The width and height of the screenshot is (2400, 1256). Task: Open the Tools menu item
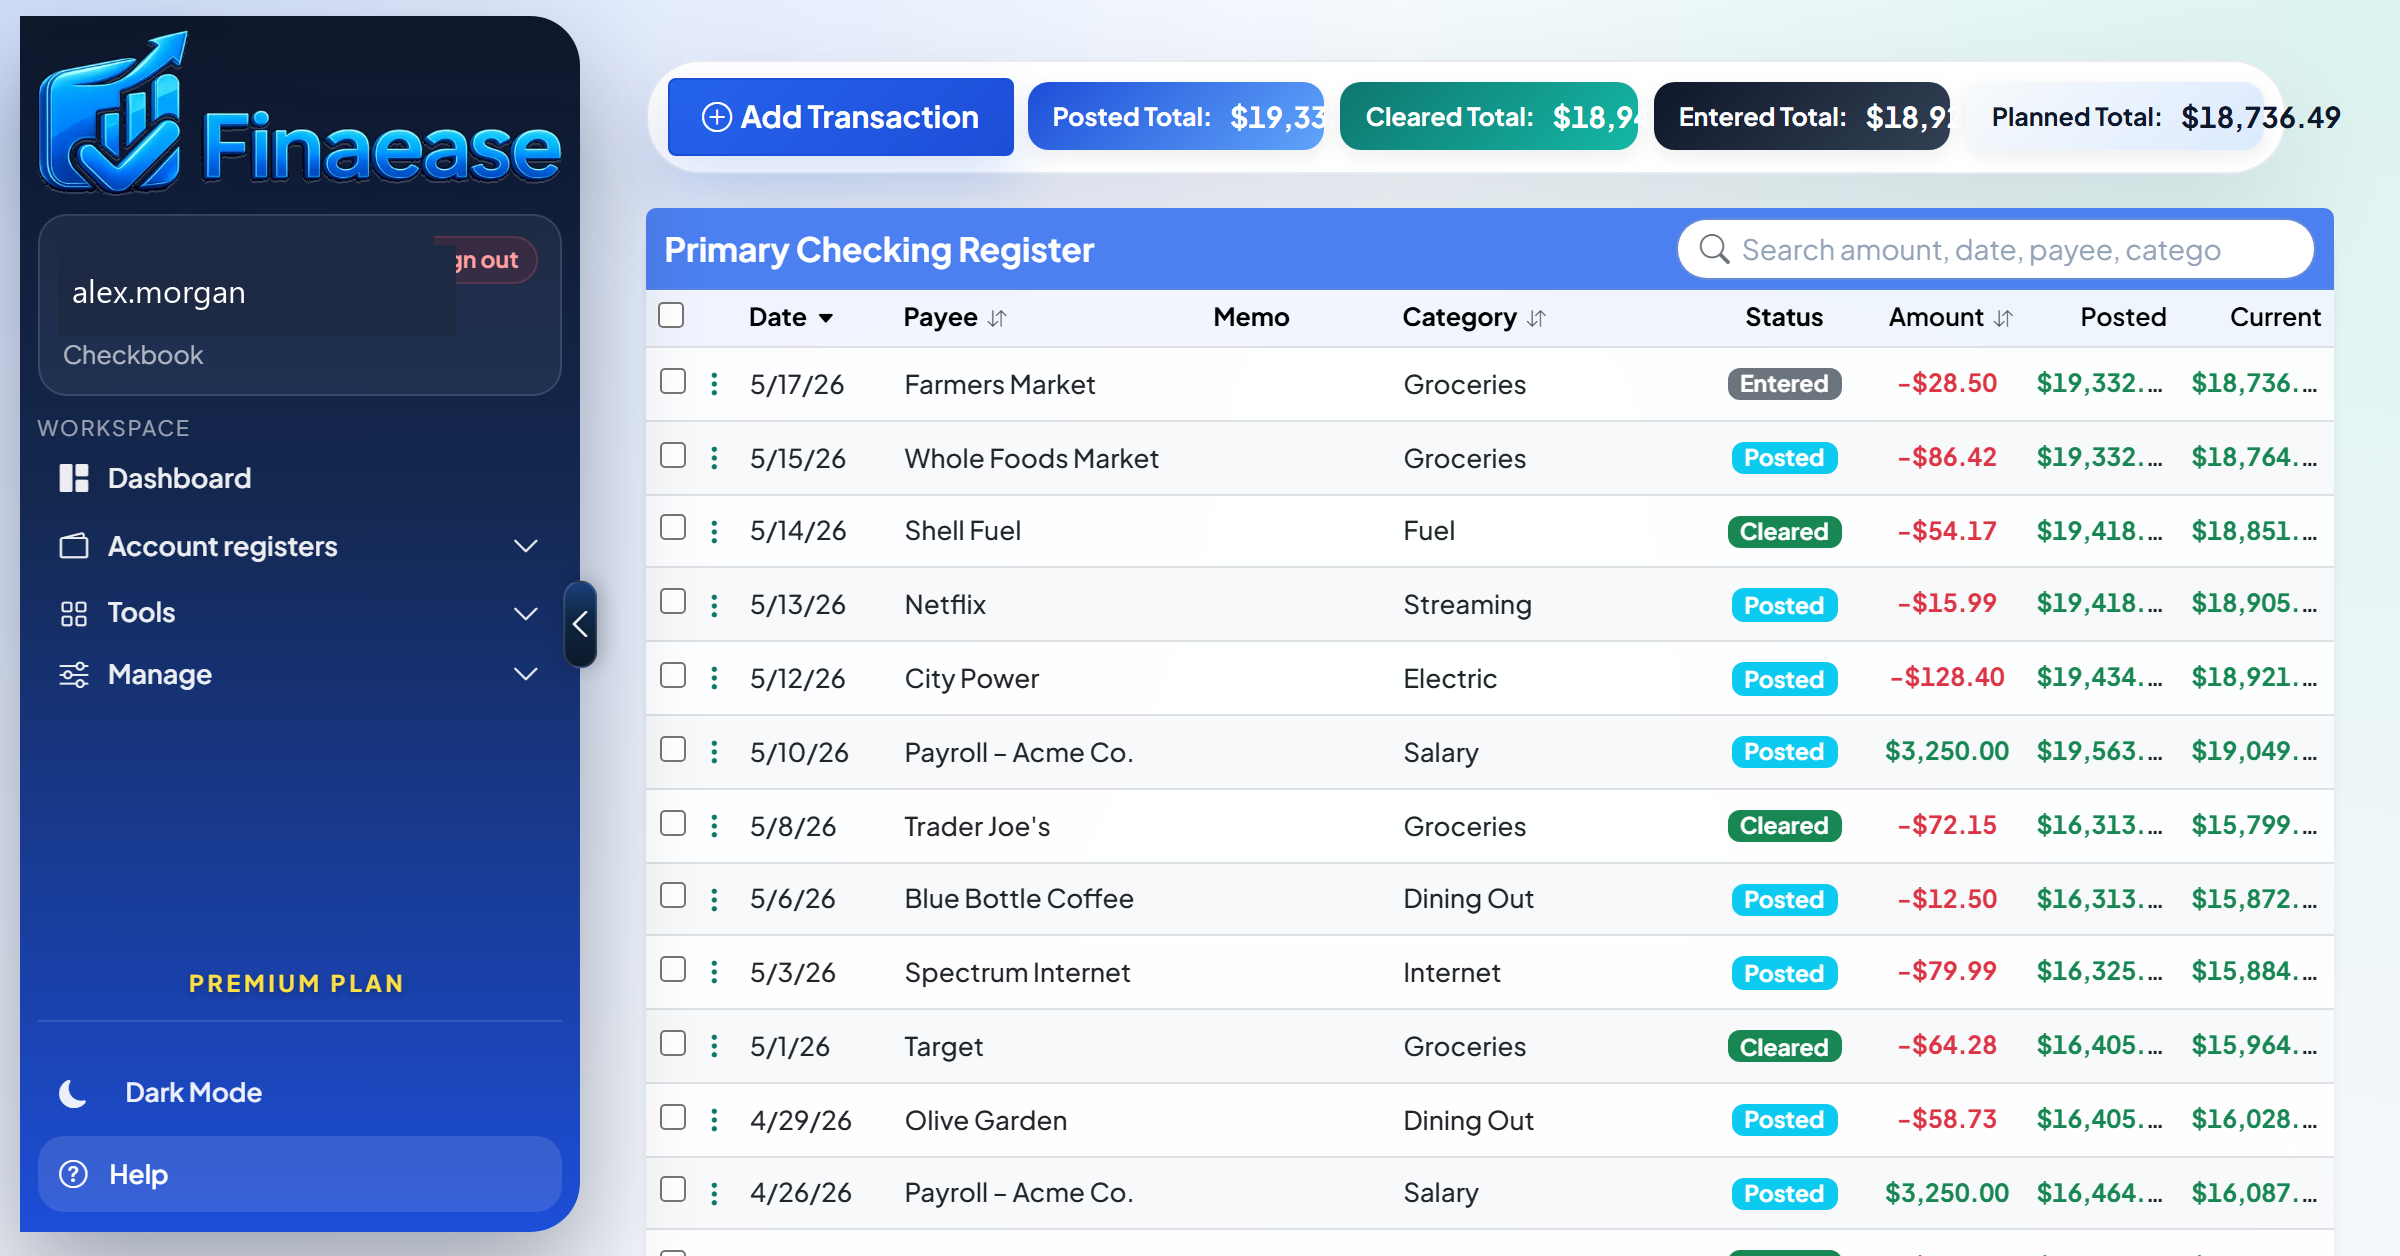click(x=299, y=613)
